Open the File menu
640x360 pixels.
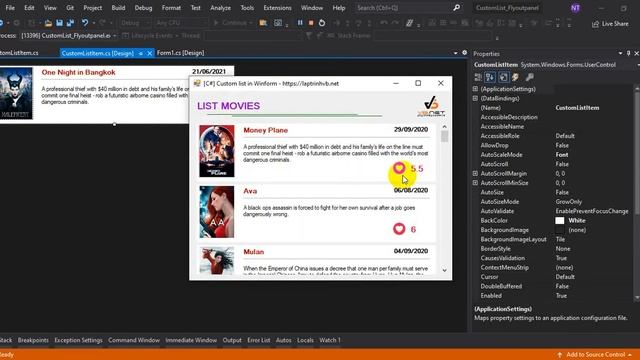click(x=10, y=8)
